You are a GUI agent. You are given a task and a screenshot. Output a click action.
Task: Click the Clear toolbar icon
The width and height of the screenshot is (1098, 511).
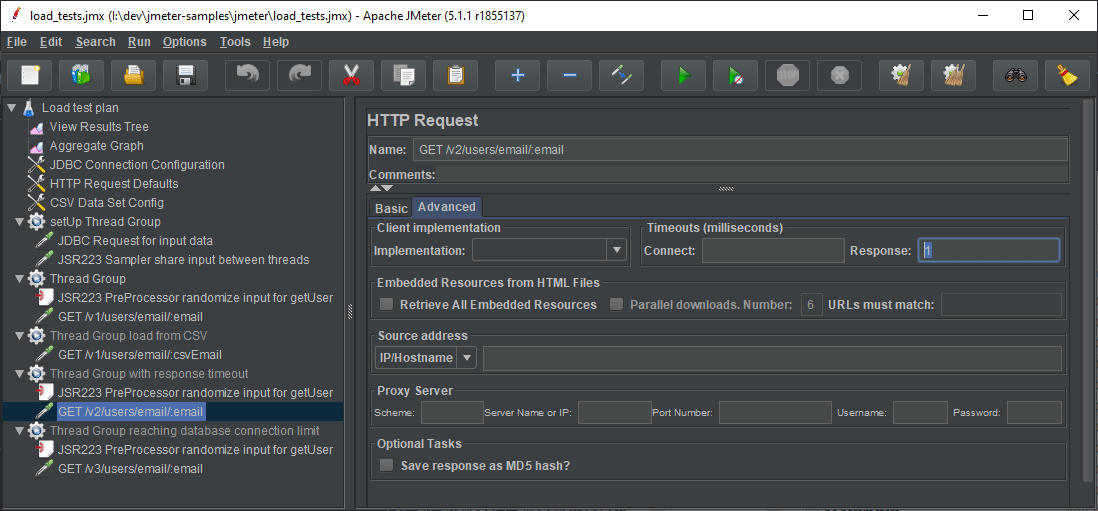tap(901, 75)
